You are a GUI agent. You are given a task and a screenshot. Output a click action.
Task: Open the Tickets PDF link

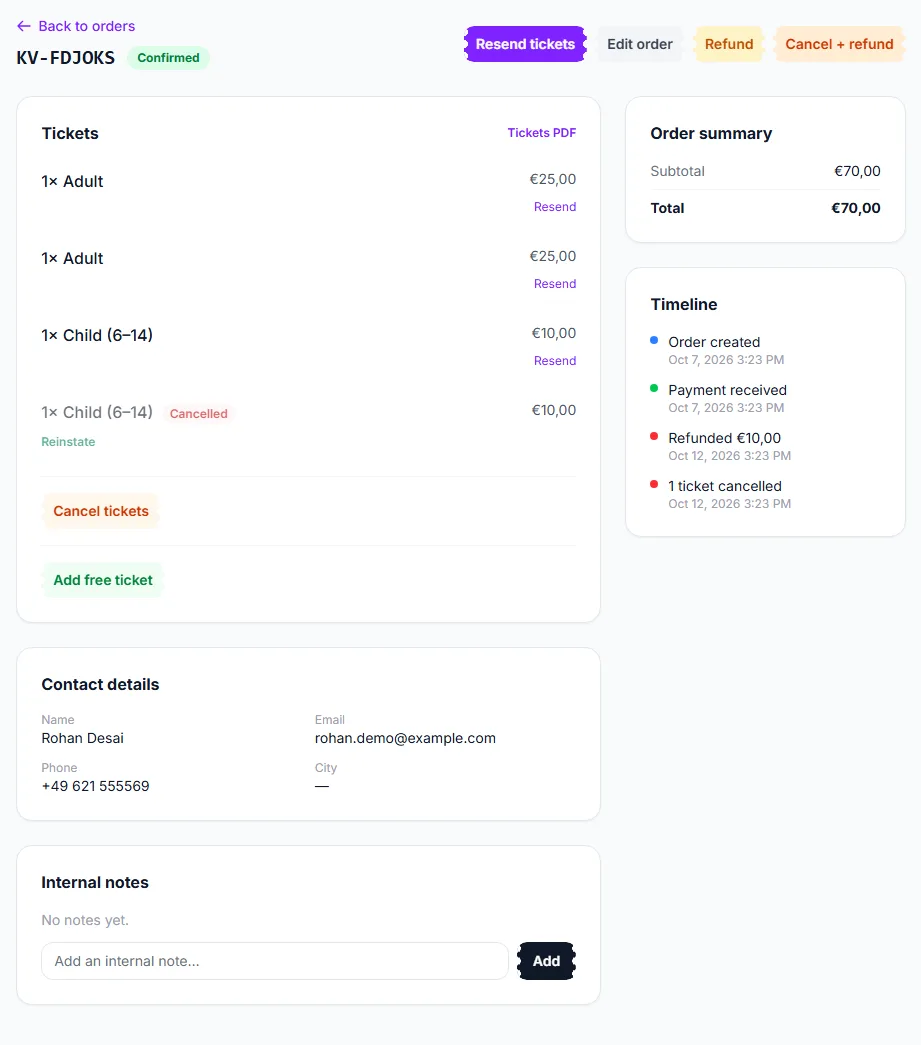[542, 133]
